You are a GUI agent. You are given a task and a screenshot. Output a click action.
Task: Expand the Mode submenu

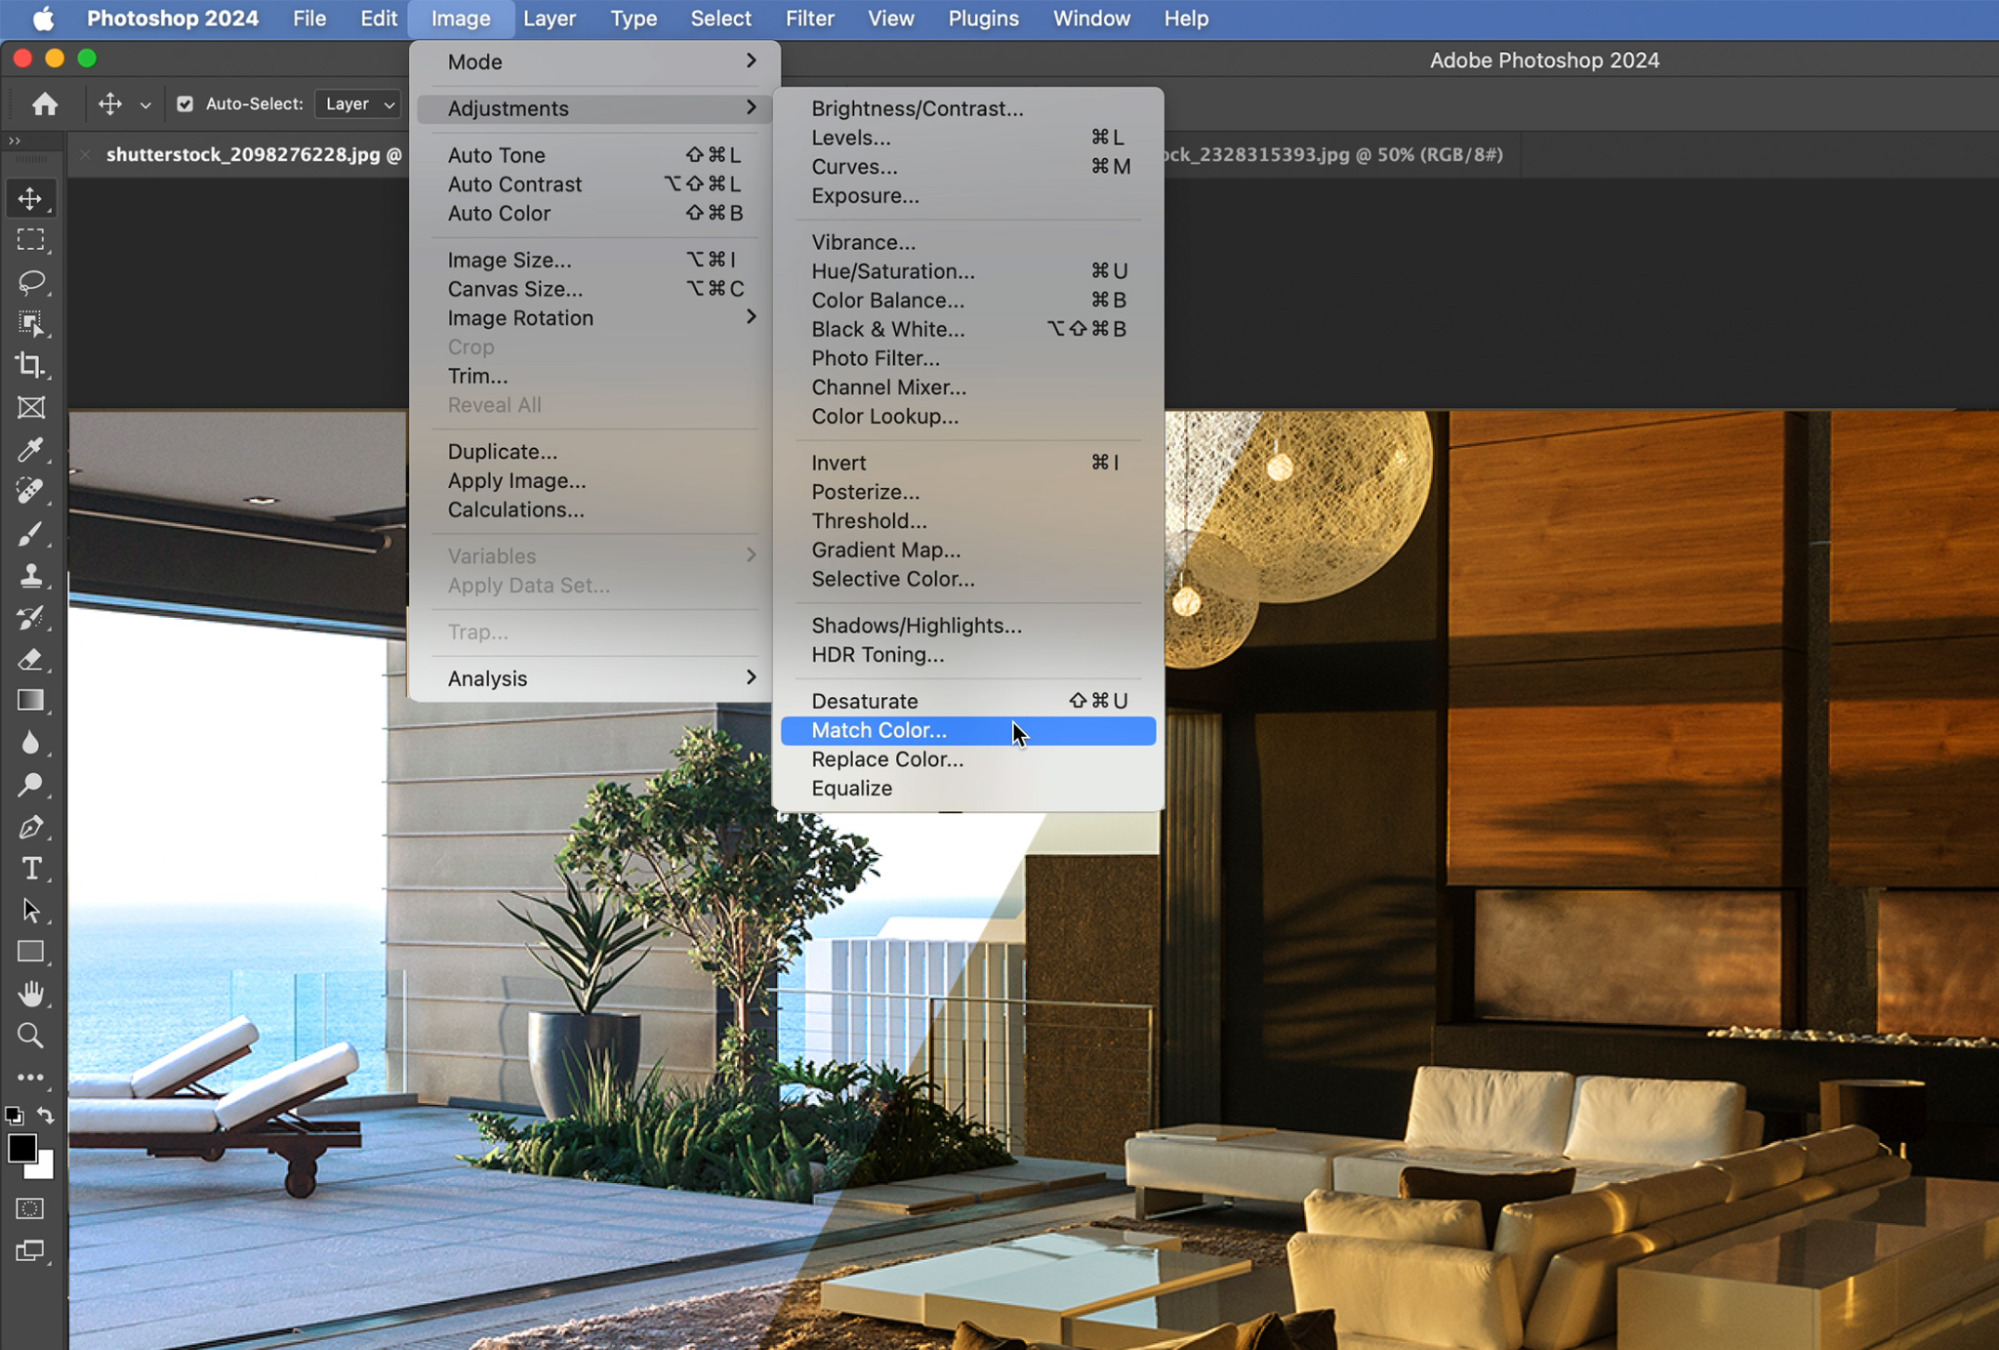click(x=594, y=62)
